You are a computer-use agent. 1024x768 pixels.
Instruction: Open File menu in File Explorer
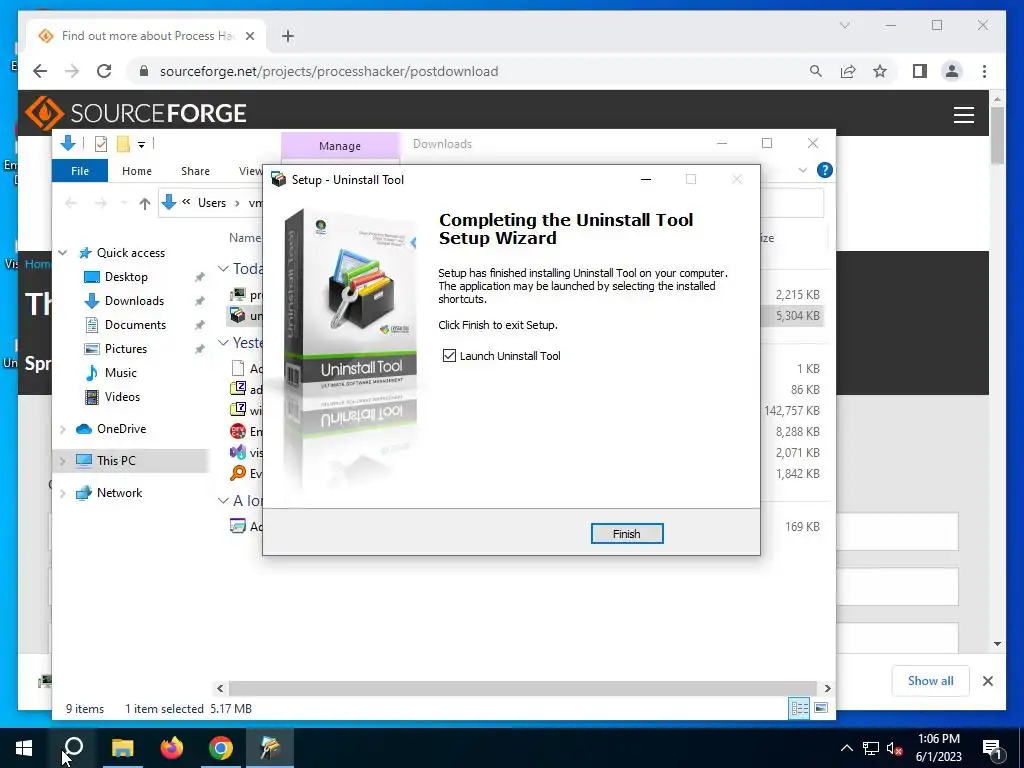point(80,170)
